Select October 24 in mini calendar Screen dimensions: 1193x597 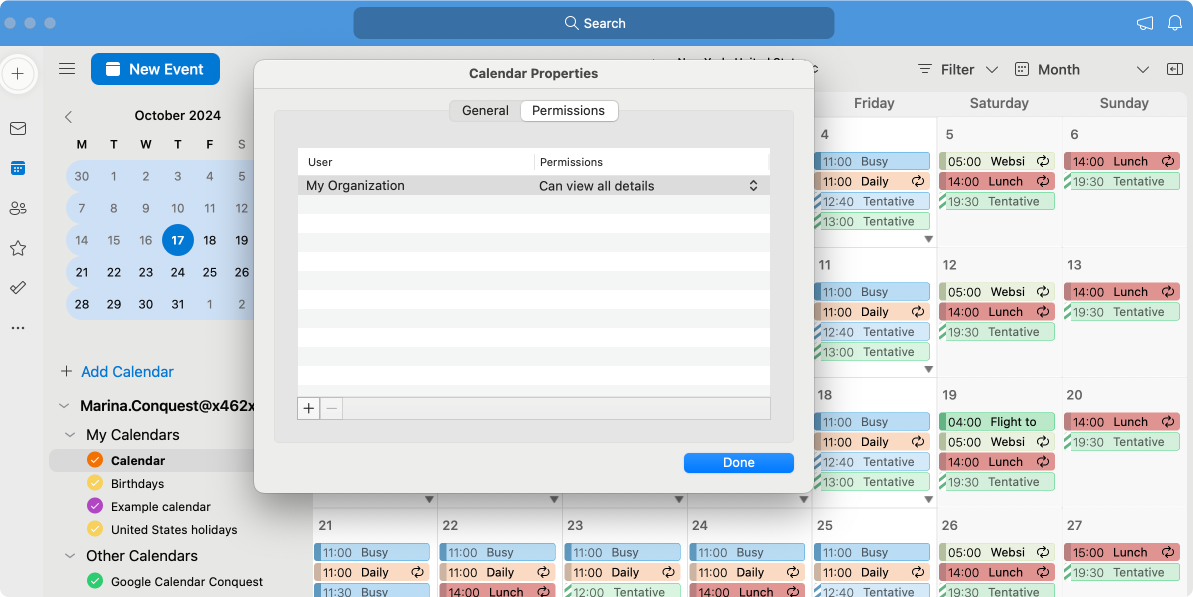177,272
